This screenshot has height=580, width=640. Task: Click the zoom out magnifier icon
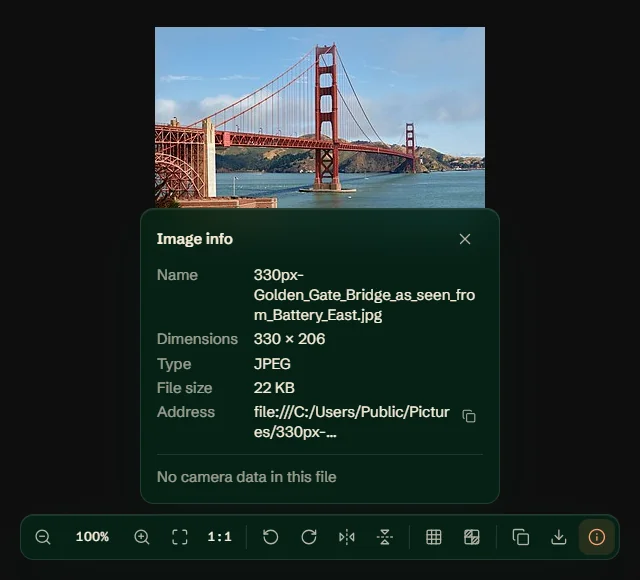tap(43, 537)
